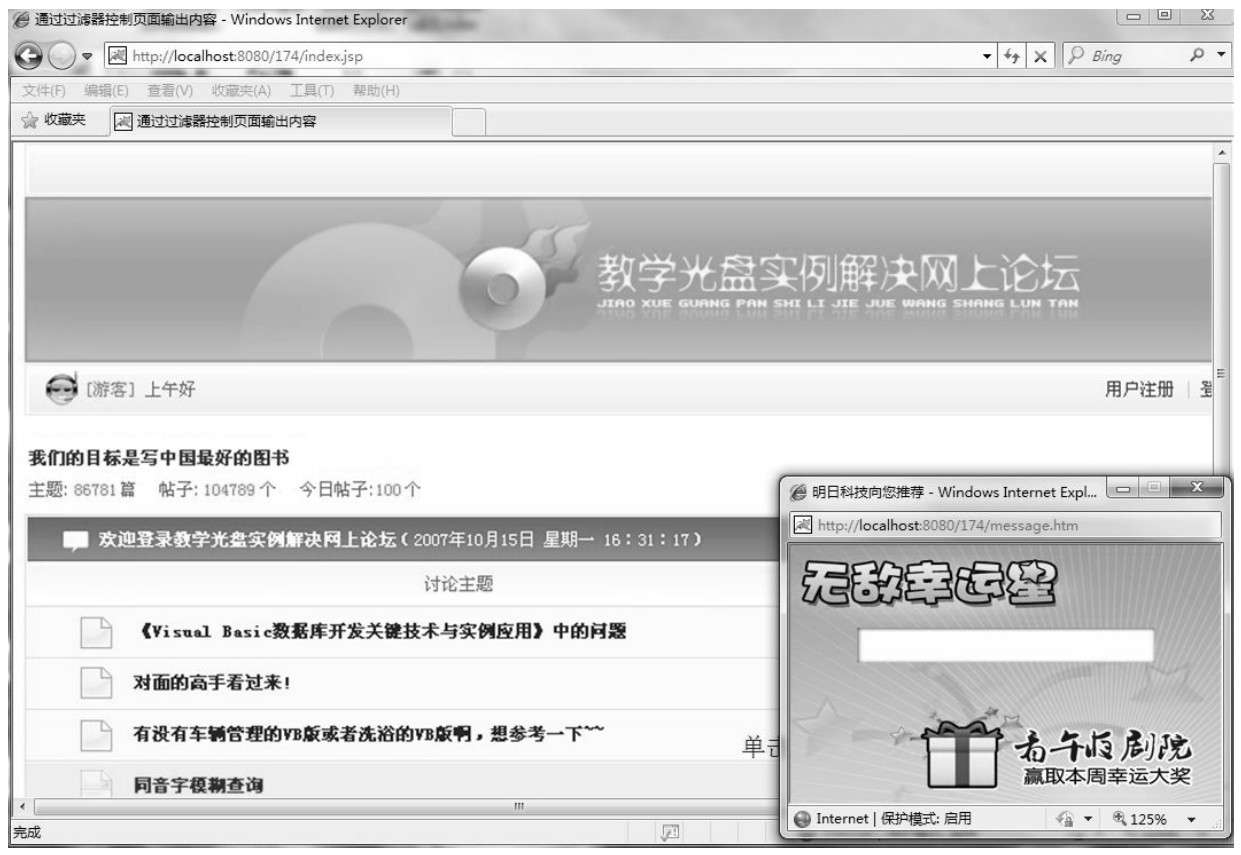The width and height of the screenshot is (1241, 855).
Task: Open the 文件(F) menu
Action: pos(45,91)
